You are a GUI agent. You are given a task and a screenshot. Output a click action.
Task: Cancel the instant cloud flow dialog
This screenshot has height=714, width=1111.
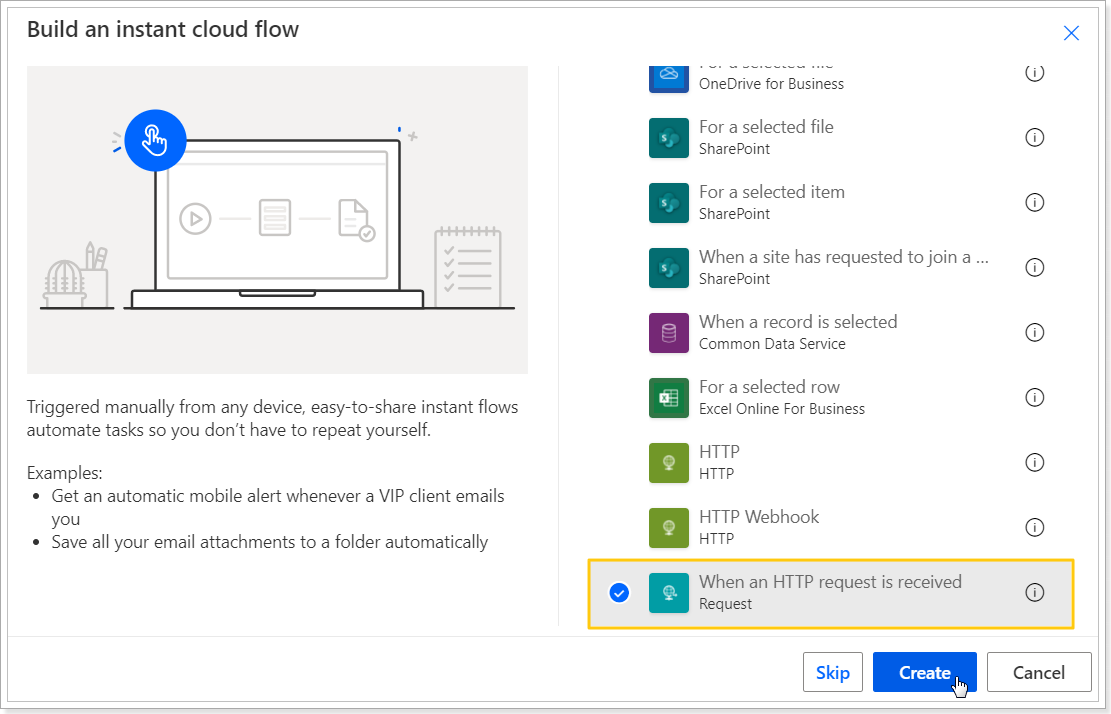pyautogui.click(x=1039, y=672)
